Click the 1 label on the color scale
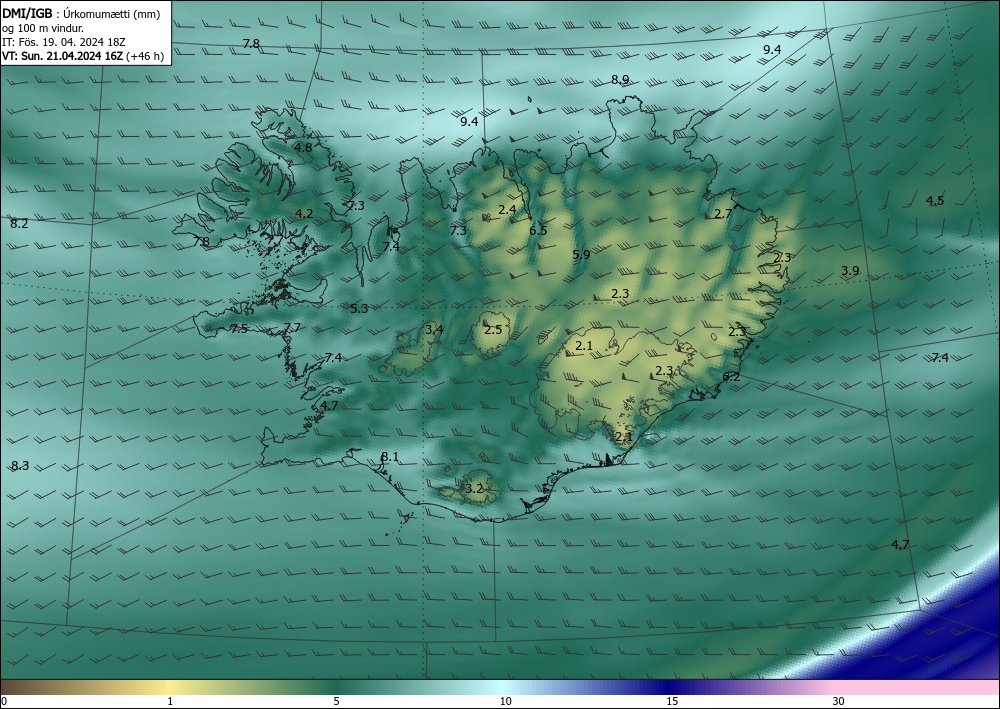This screenshot has height=709, width=1000. [170, 701]
